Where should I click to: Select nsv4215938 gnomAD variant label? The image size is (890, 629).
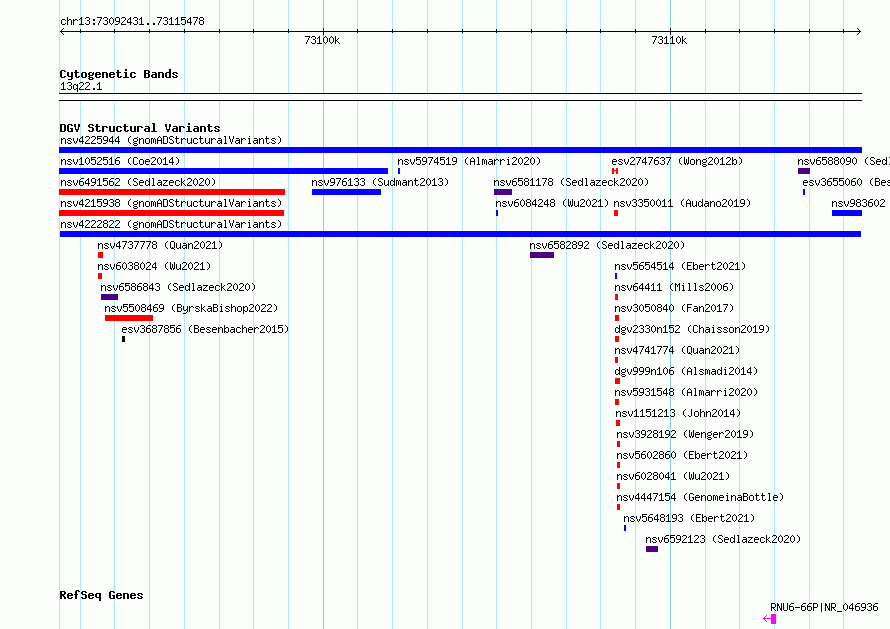tap(171, 203)
